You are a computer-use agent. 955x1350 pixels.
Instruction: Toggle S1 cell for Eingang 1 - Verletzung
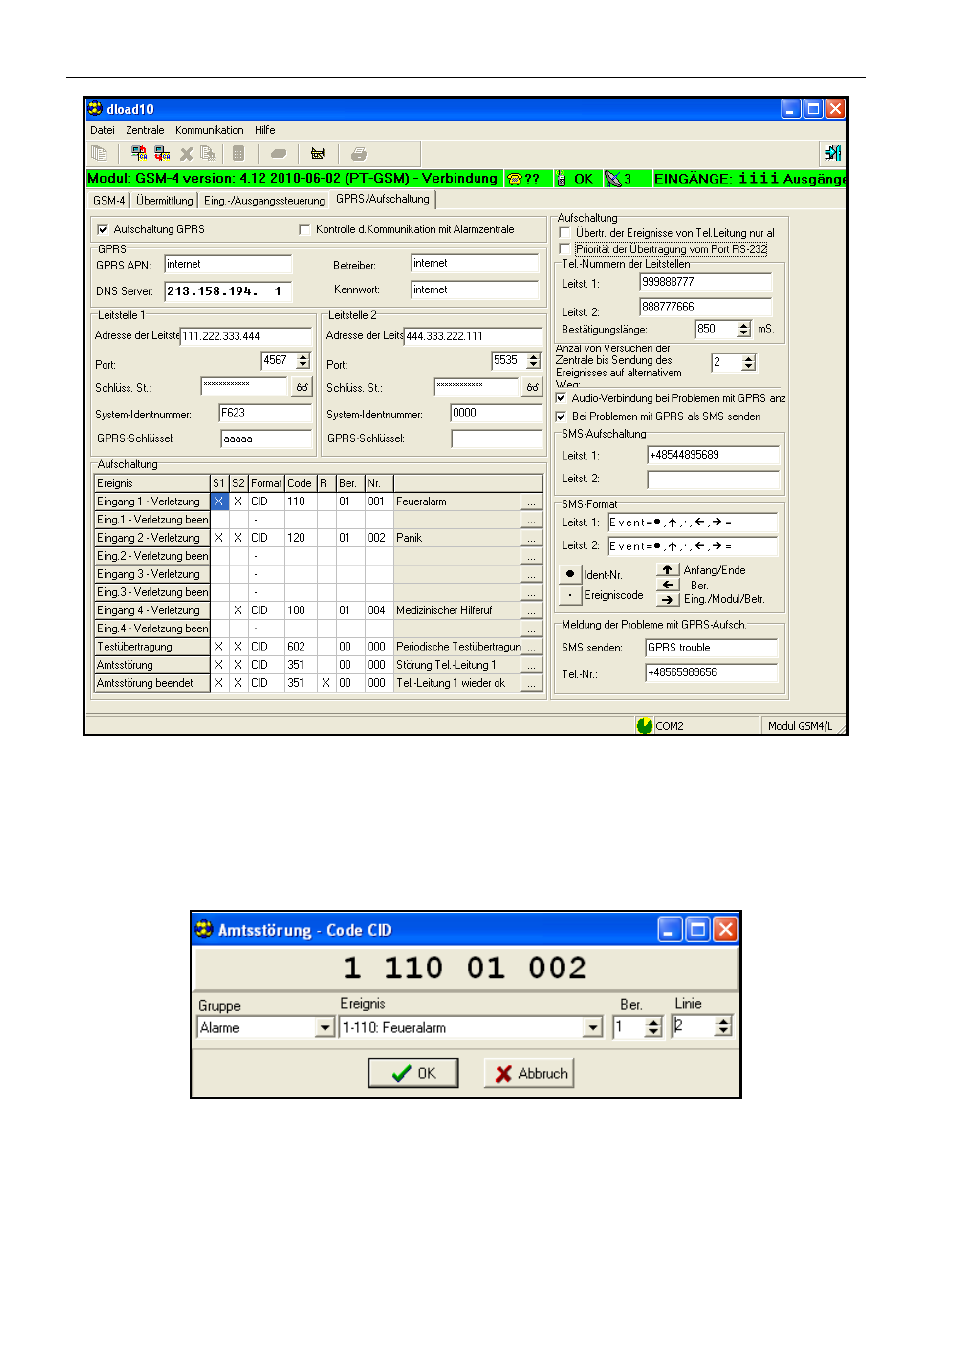(x=220, y=502)
